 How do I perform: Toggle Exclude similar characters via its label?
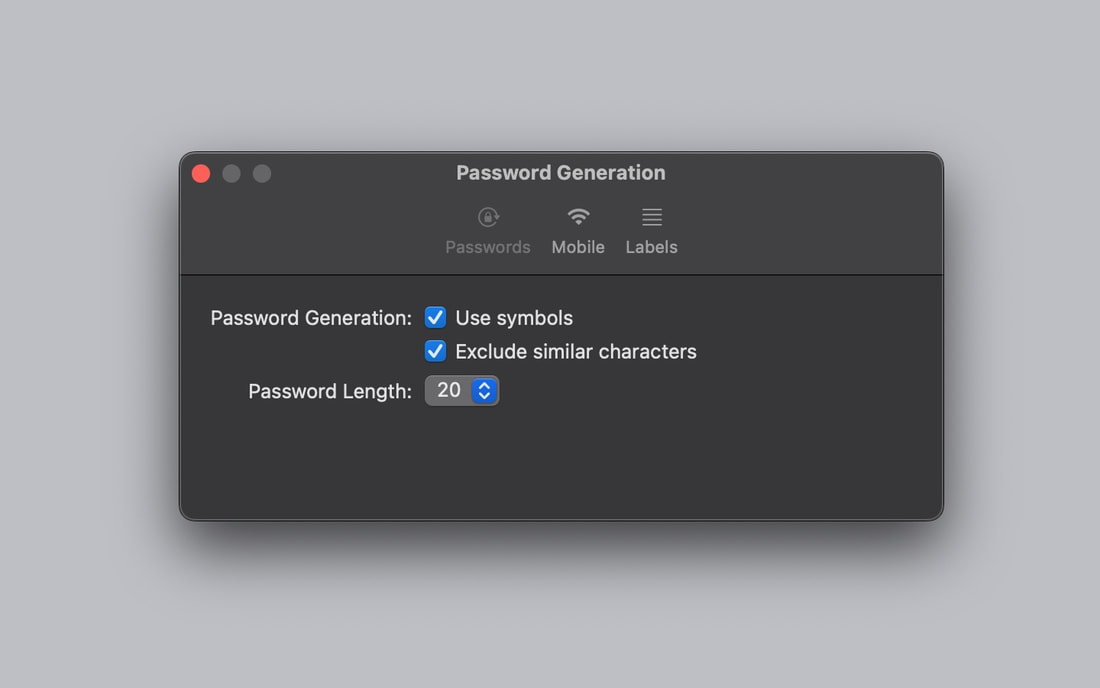(x=576, y=351)
